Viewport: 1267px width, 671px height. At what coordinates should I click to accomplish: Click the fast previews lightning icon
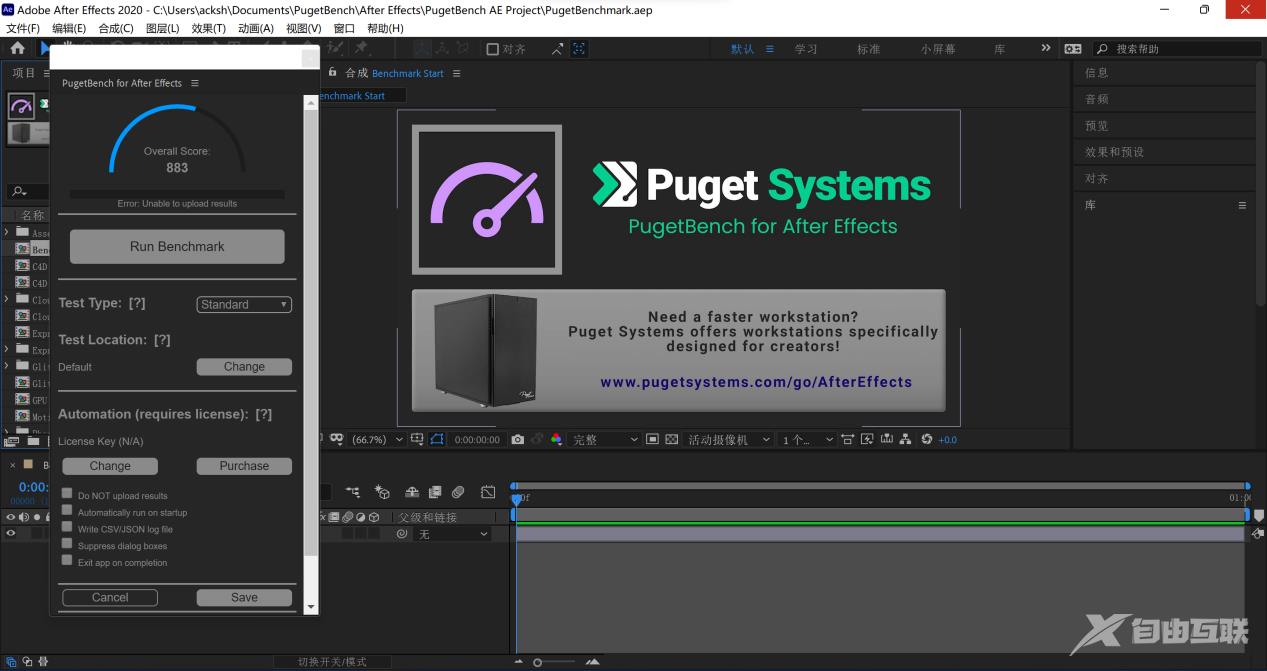pyautogui.click(x=866, y=439)
